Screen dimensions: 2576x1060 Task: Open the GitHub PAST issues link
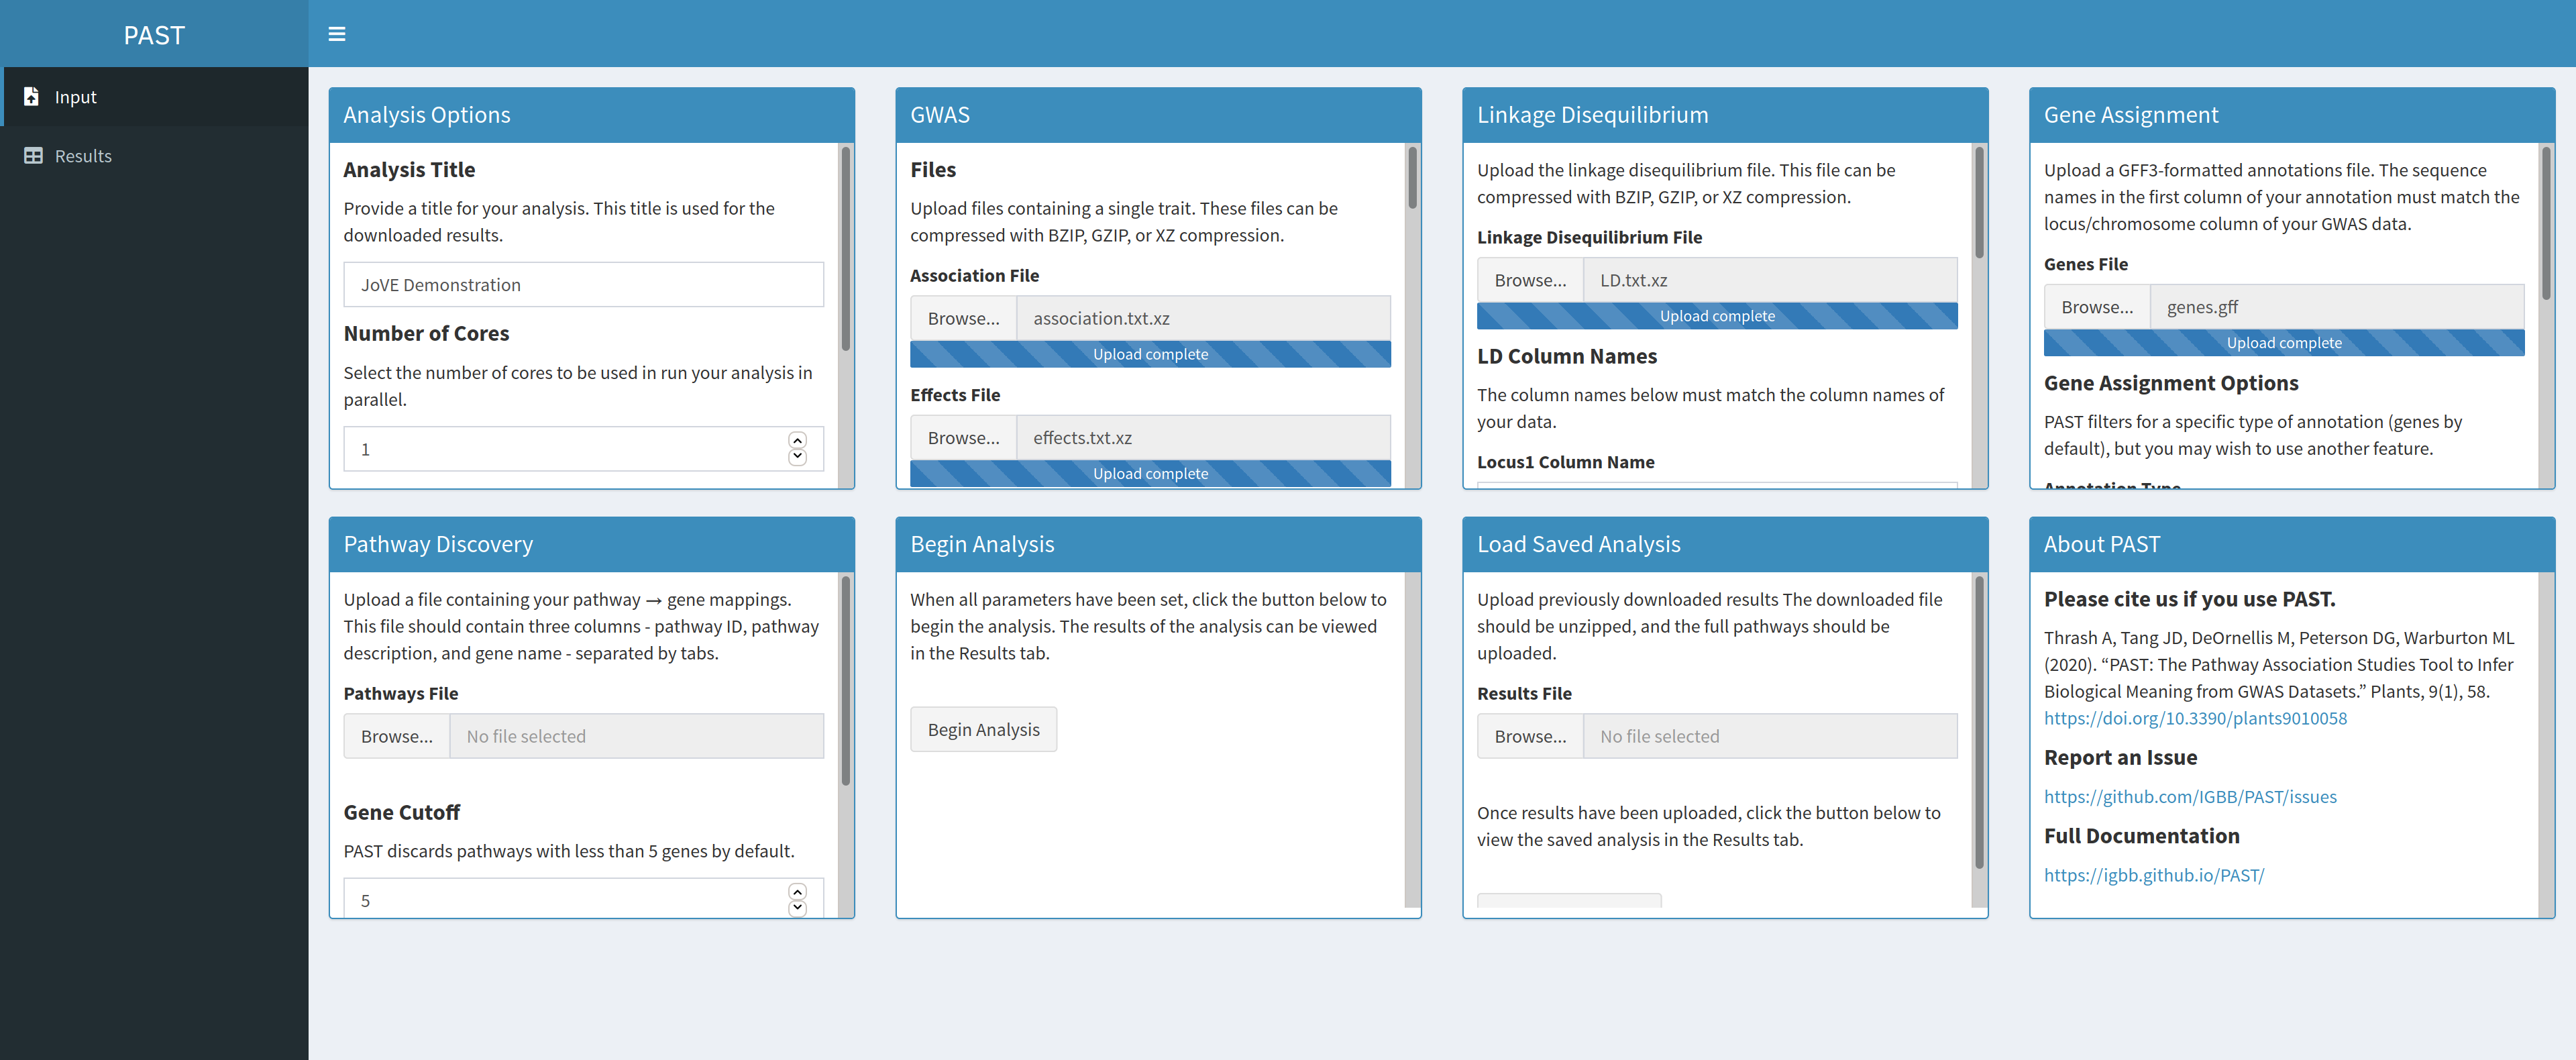pyautogui.click(x=2190, y=797)
